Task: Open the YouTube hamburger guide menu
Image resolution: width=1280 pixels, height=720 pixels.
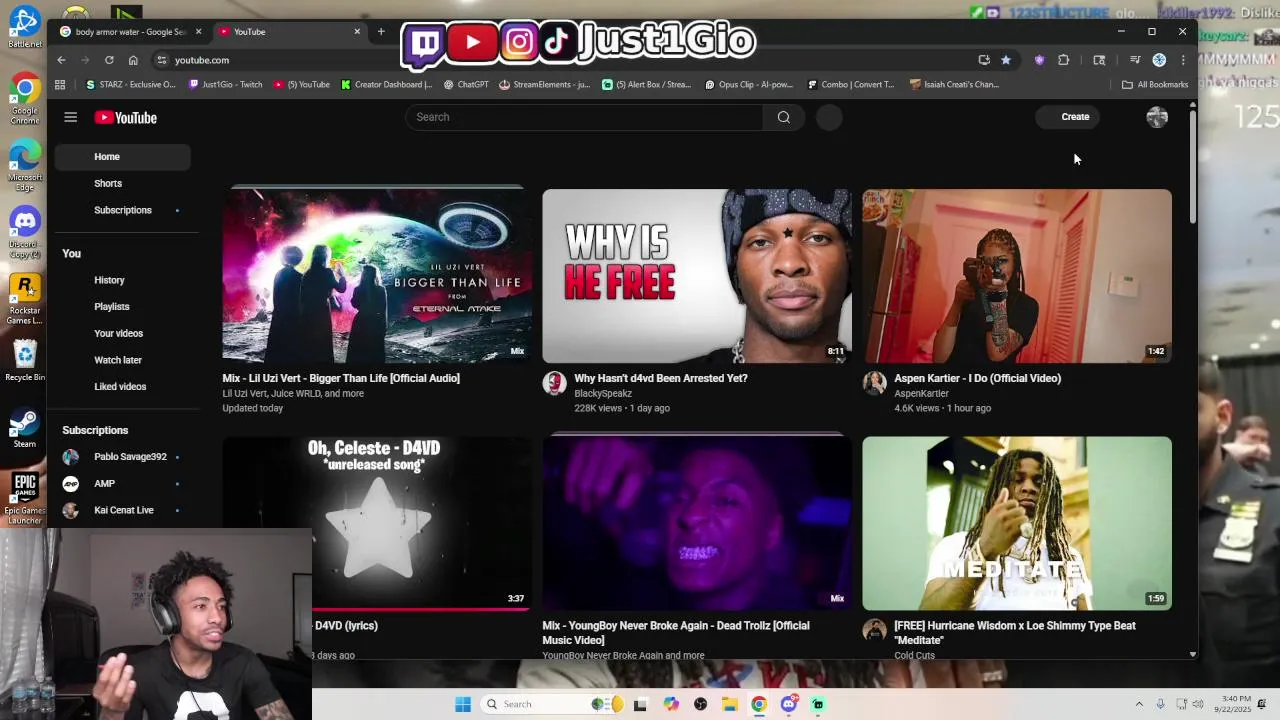Action: point(70,117)
